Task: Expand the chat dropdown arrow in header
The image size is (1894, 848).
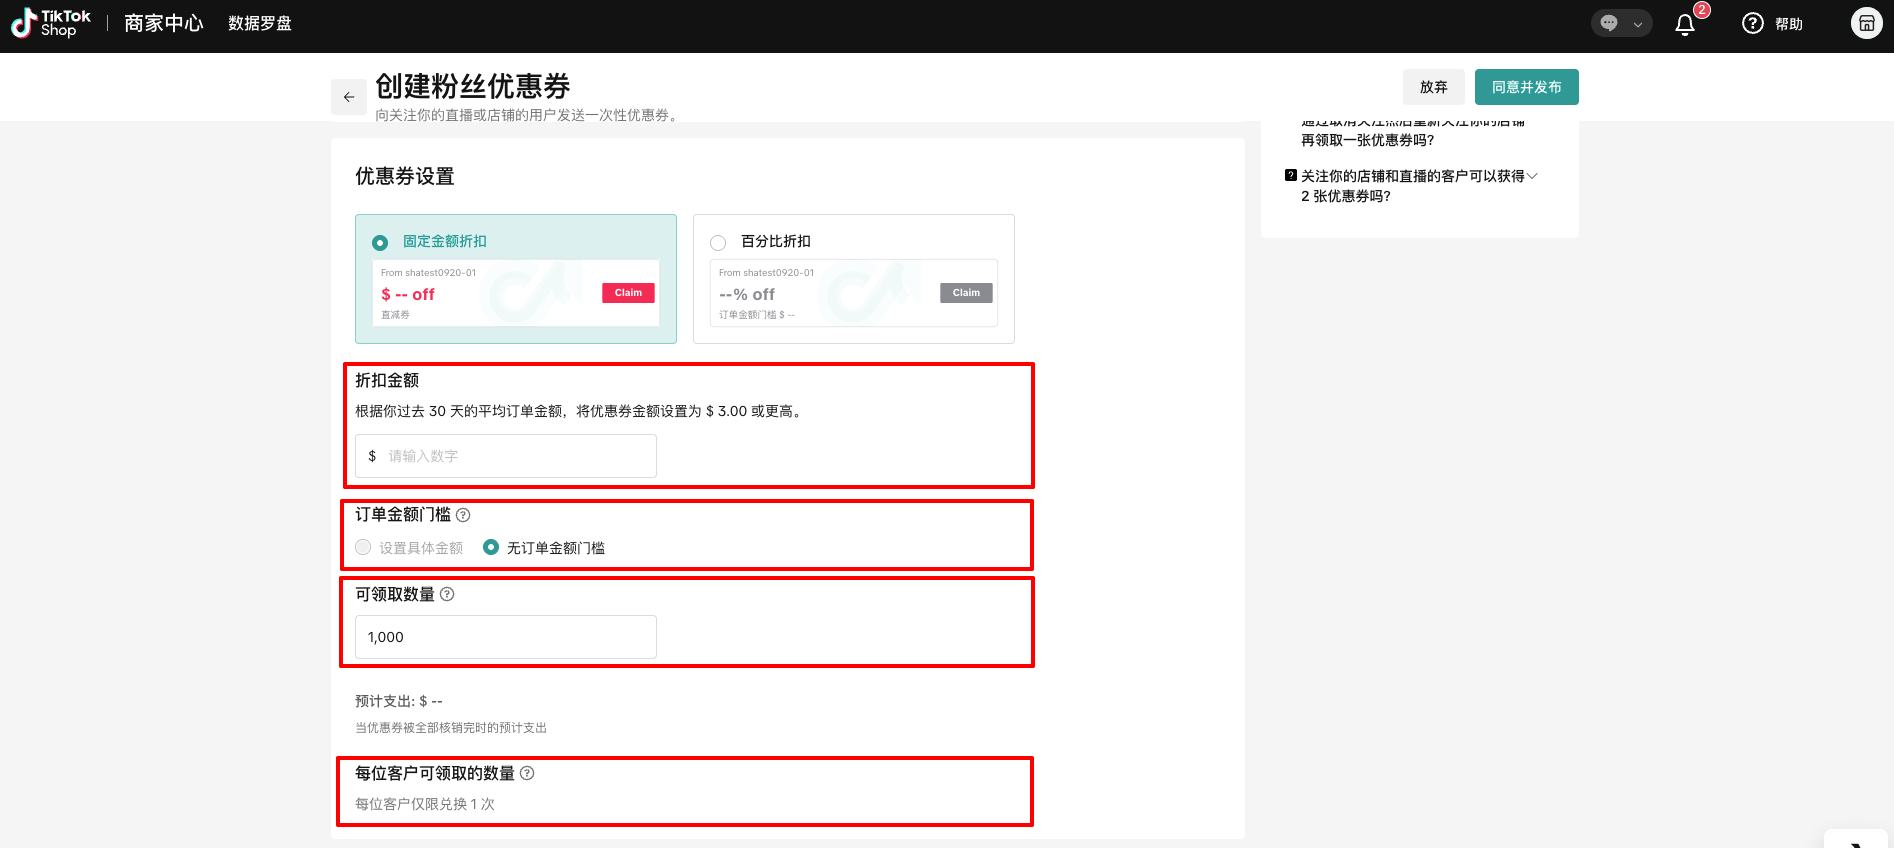Action: (x=1638, y=24)
